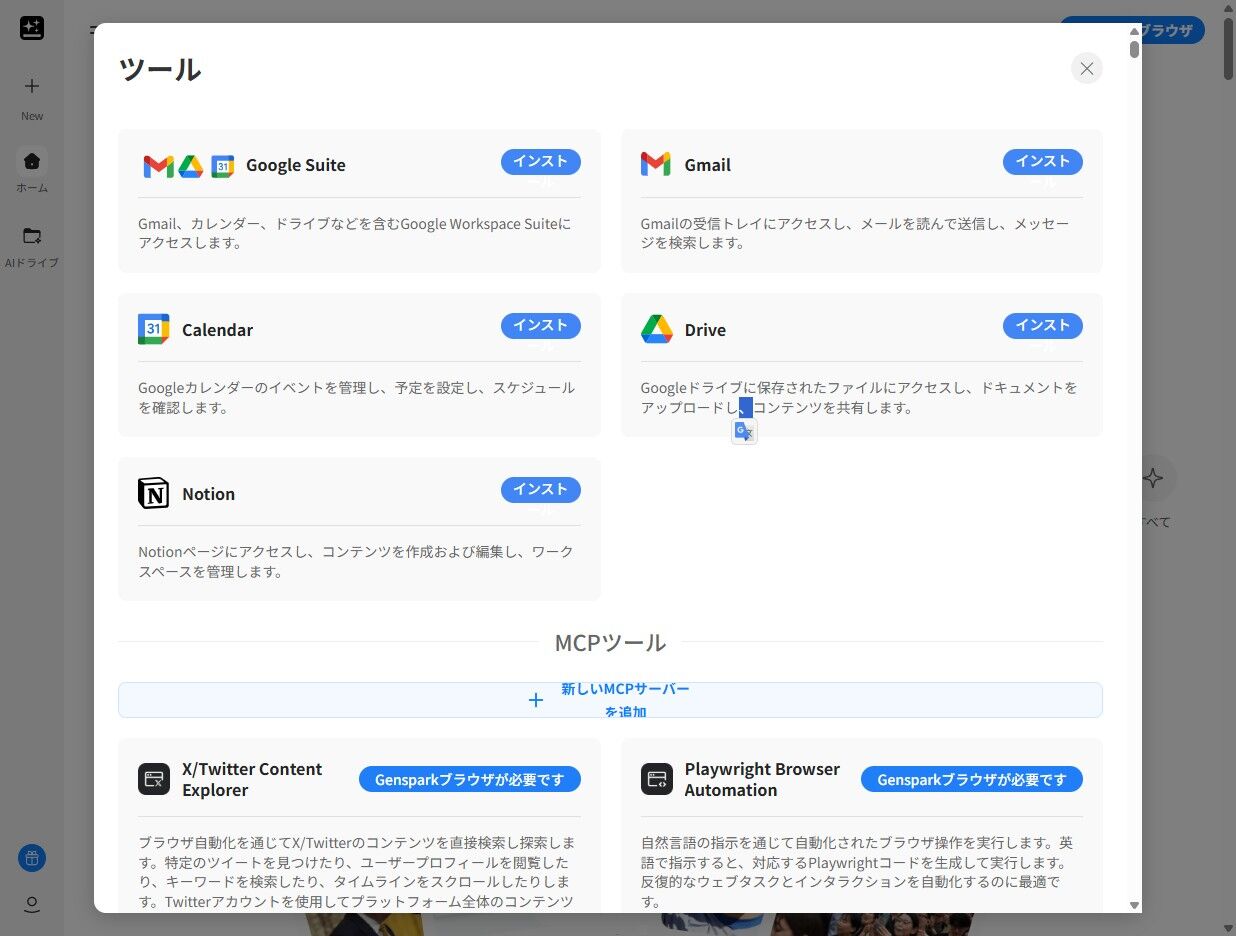
Task: Click the page scrollbar at far right
Action: [x=1229, y=47]
